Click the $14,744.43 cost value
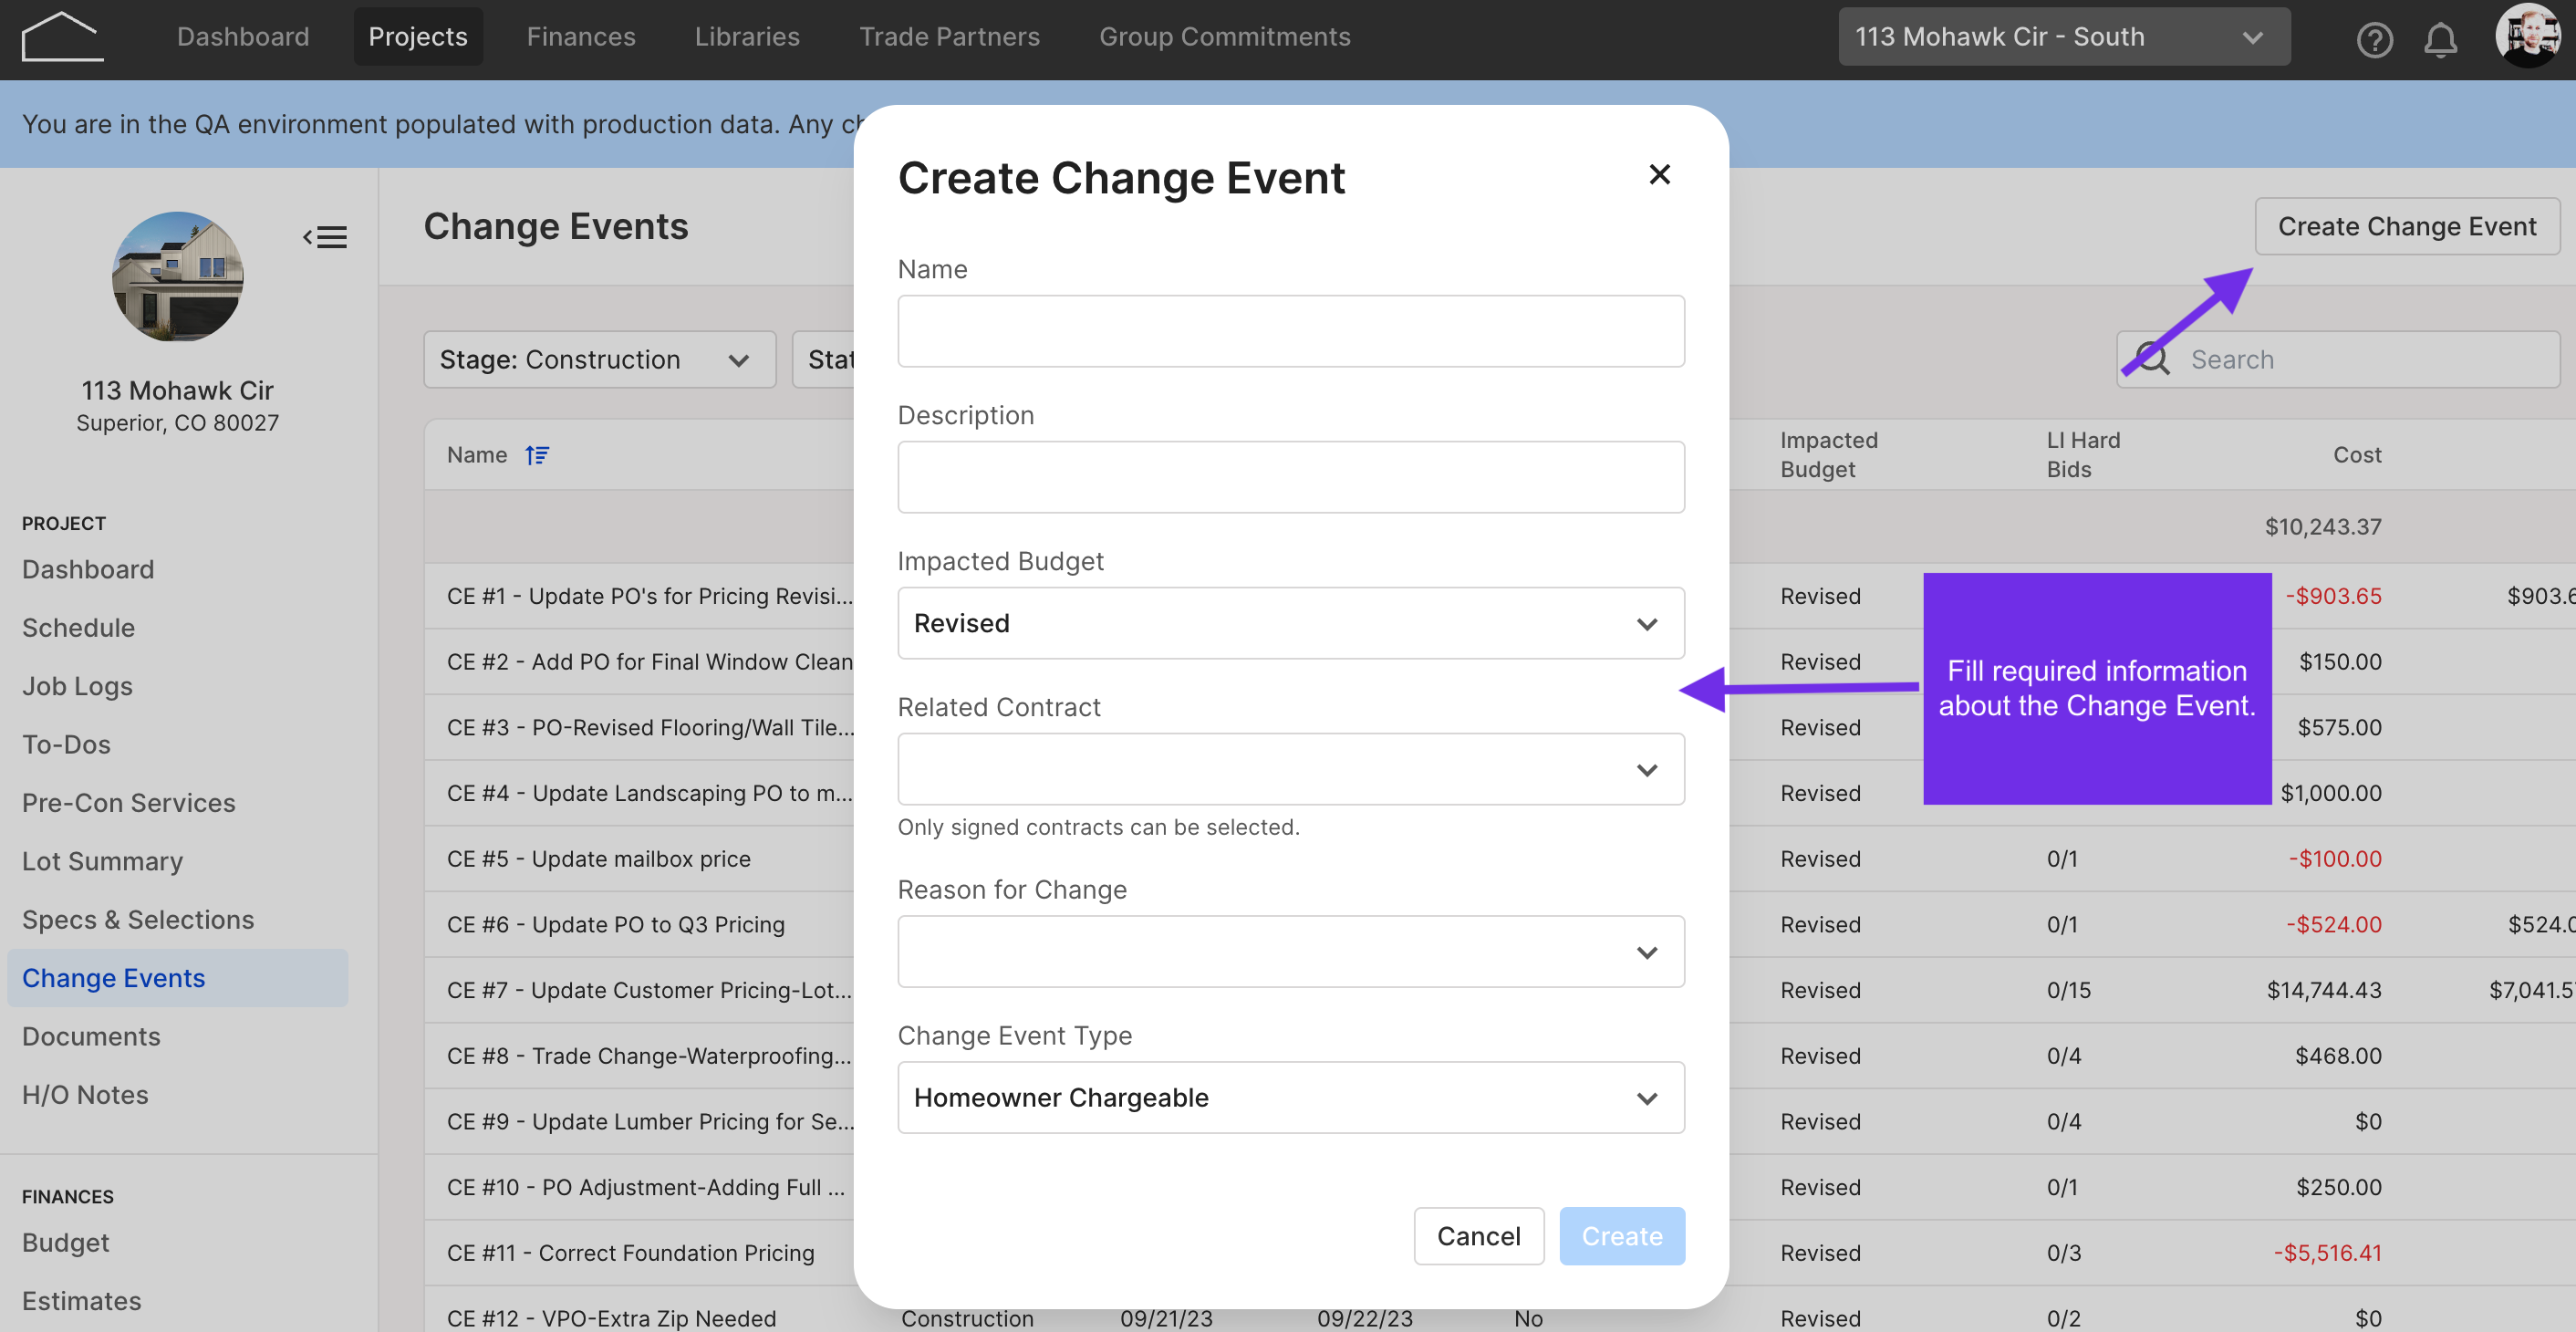 click(2324, 990)
